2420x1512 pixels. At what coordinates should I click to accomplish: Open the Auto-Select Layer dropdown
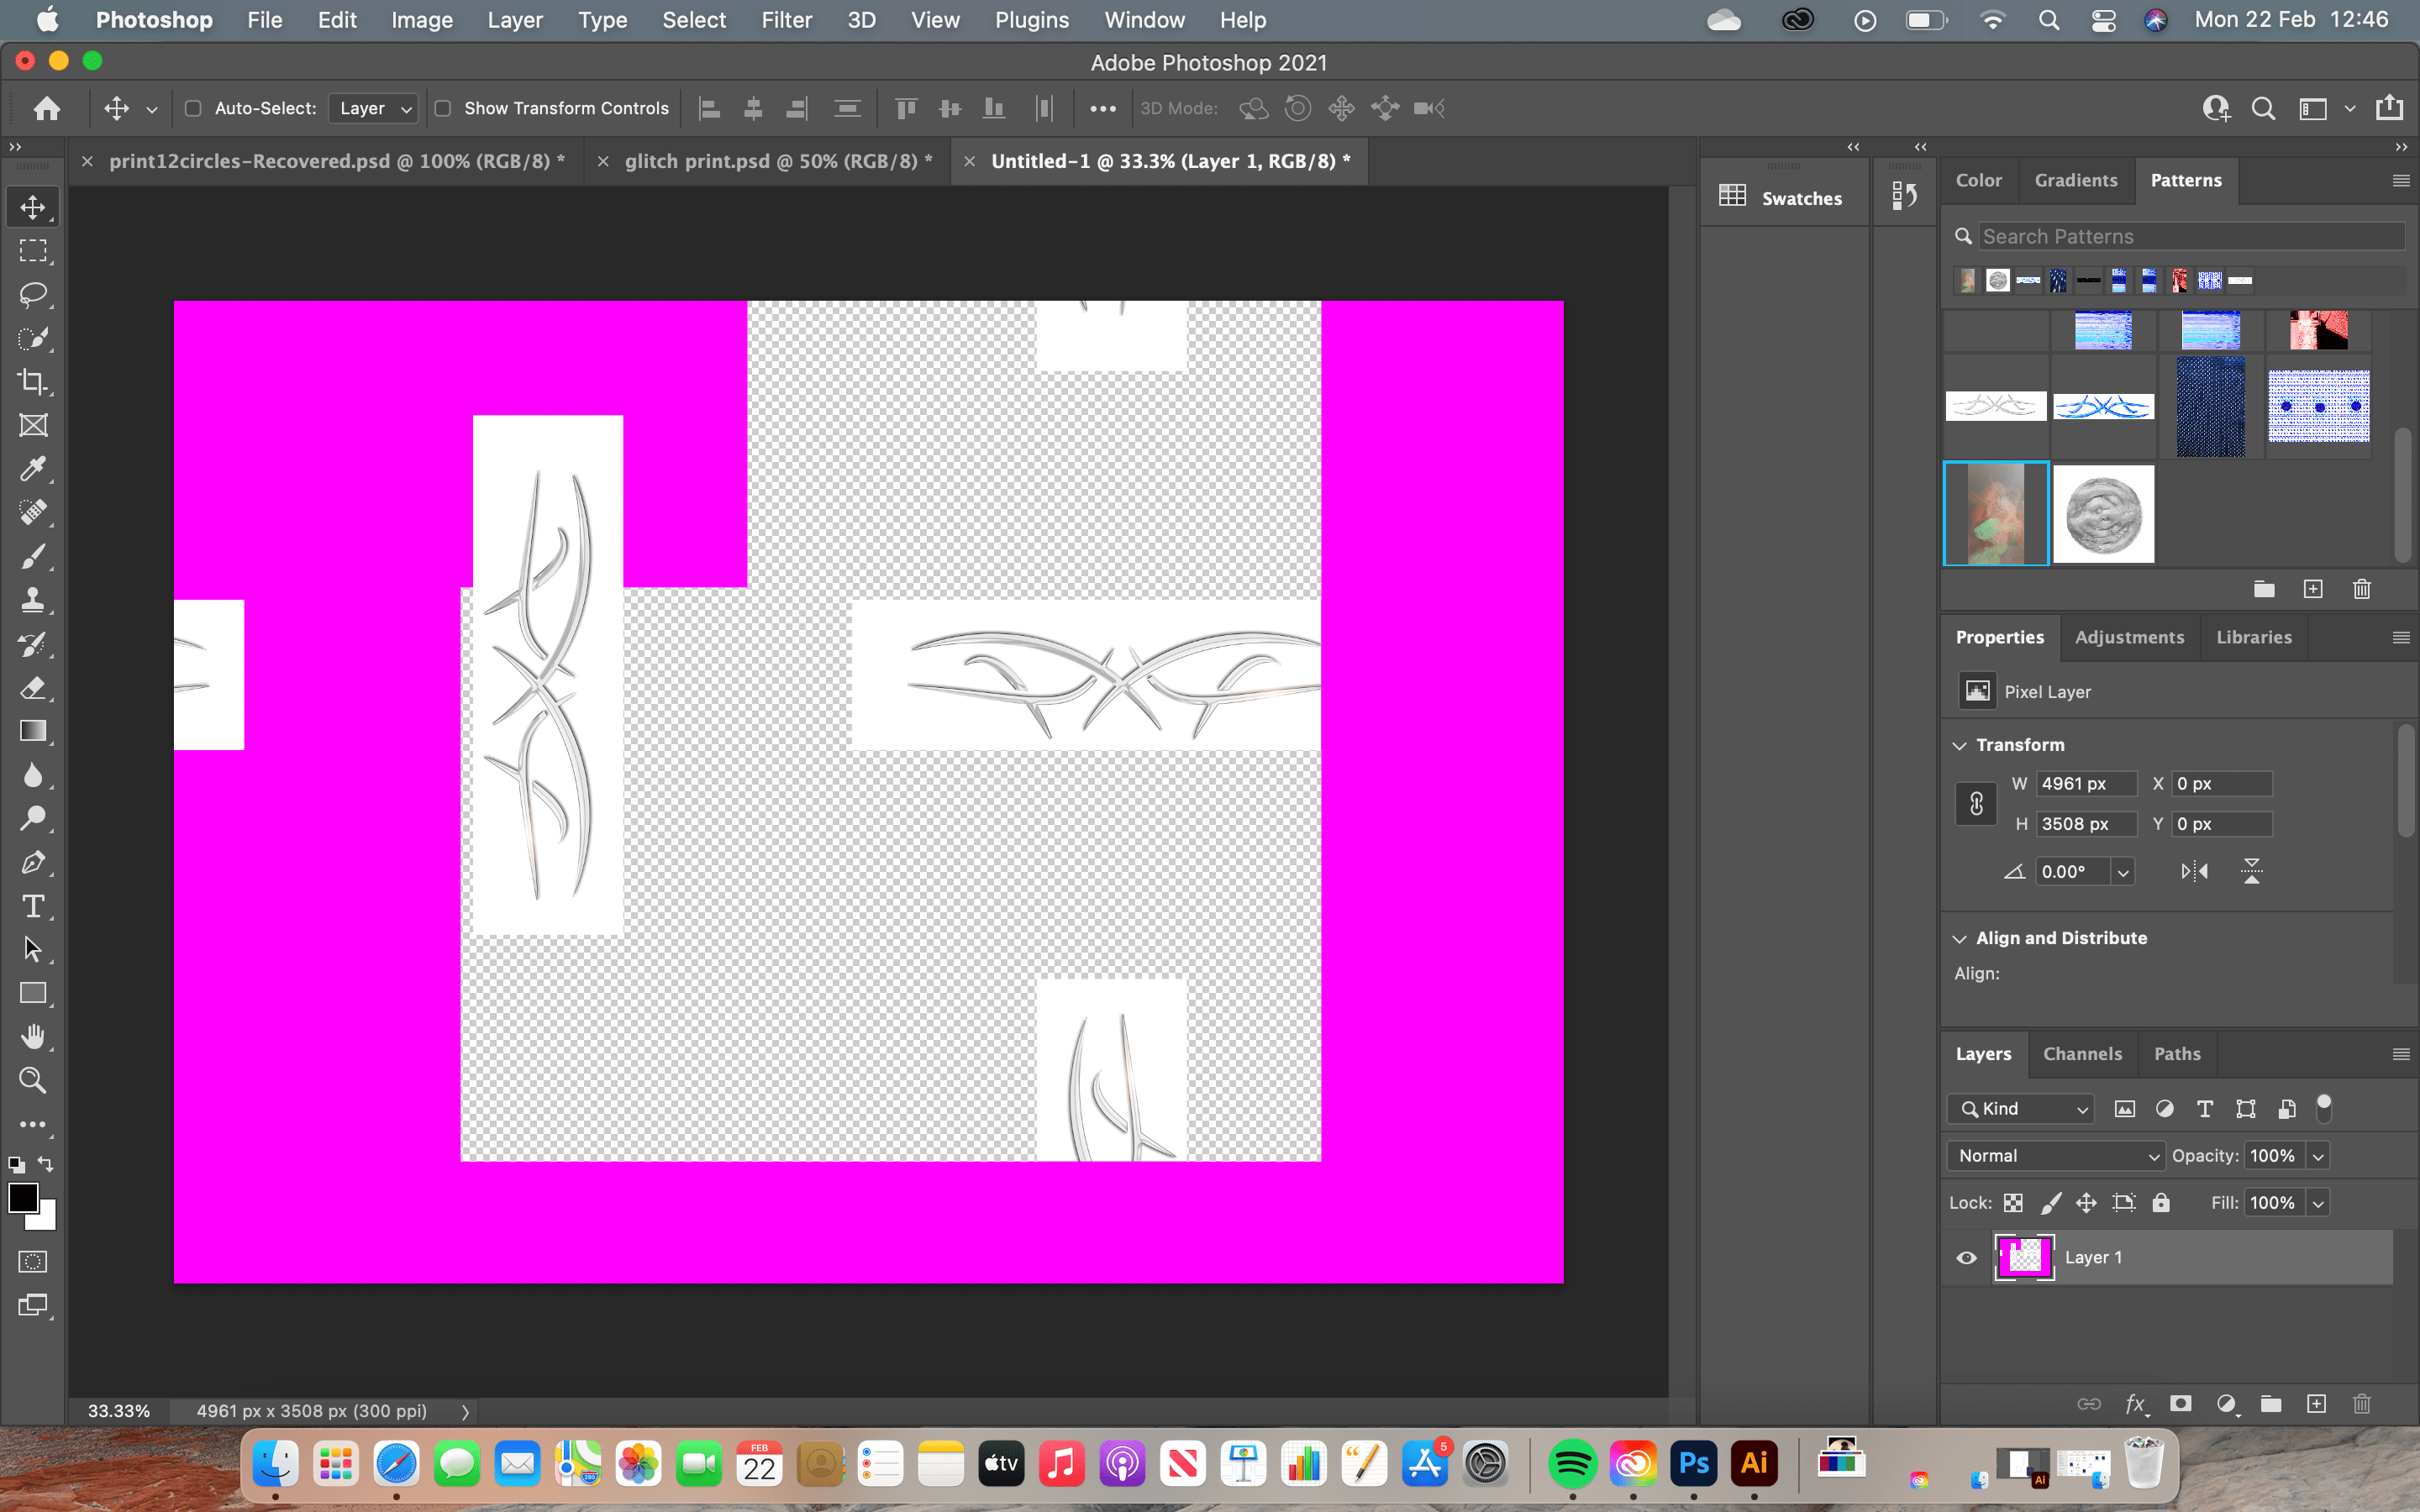coord(374,108)
